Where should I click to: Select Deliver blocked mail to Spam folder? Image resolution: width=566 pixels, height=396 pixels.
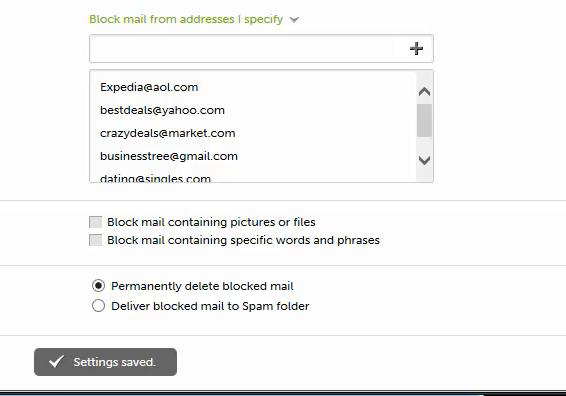pyautogui.click(x=98, y=306)
